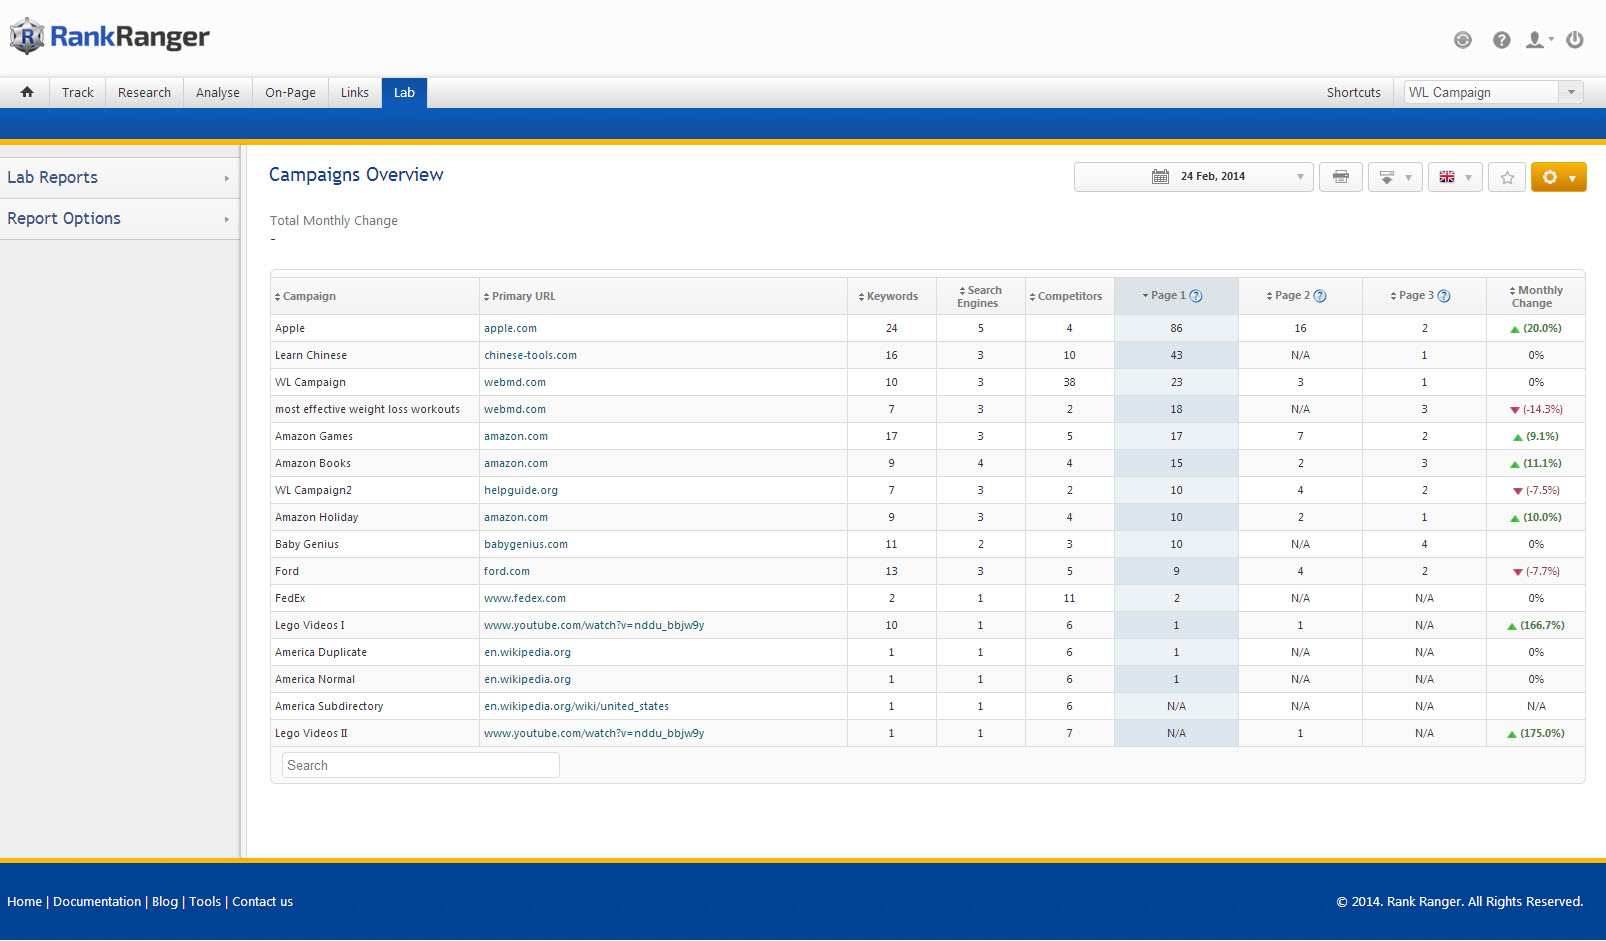Image resolution: width=1606 pixels, height=941 pixels.
Task: Open the UK flag language dropdown
Action: point(1454,177)
